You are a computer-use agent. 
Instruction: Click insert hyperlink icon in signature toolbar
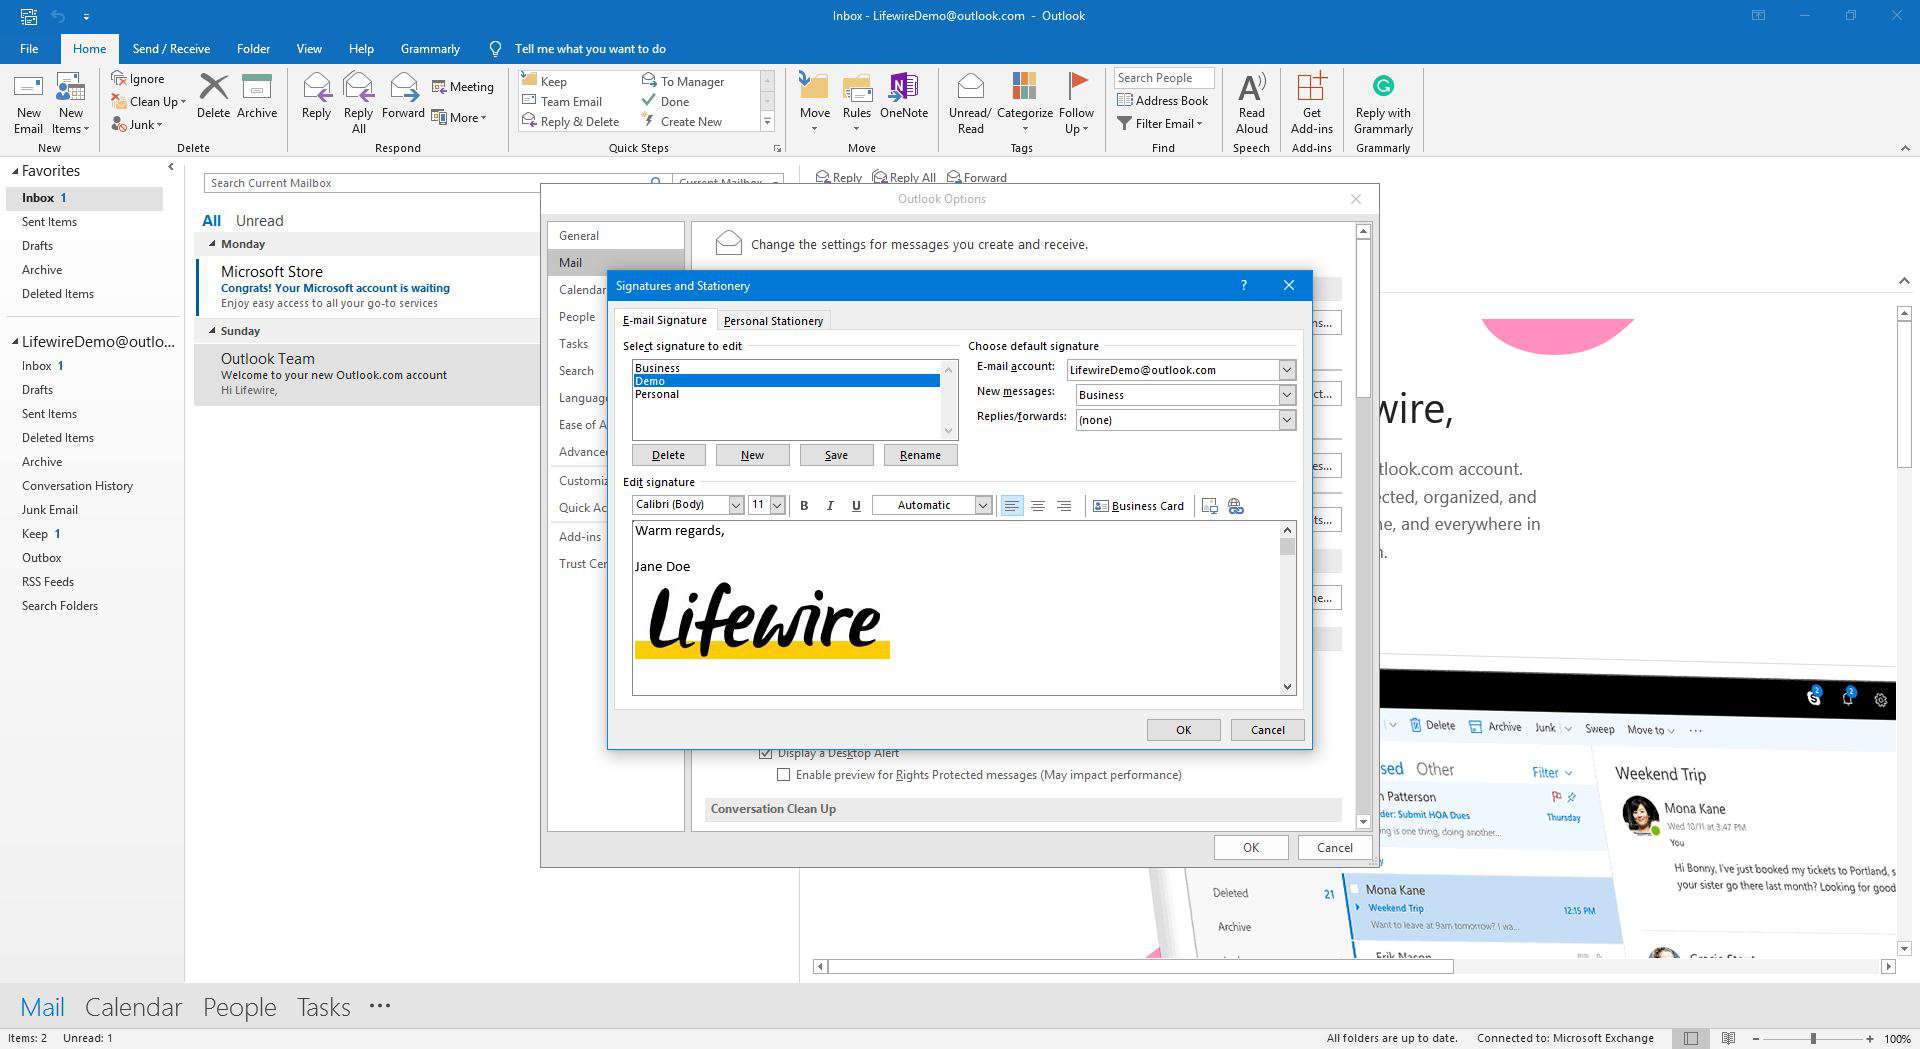click(1236, 506)
